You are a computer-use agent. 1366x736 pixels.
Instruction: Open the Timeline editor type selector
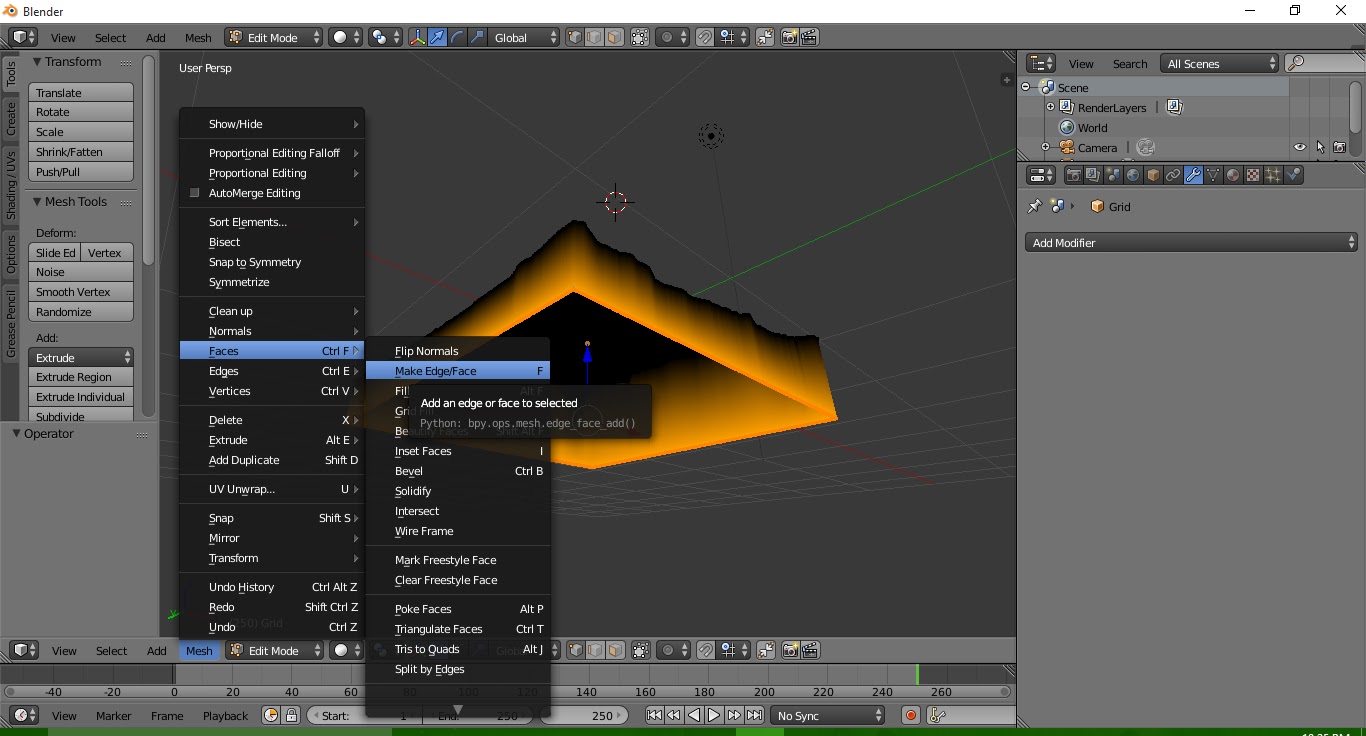(24, 715)
